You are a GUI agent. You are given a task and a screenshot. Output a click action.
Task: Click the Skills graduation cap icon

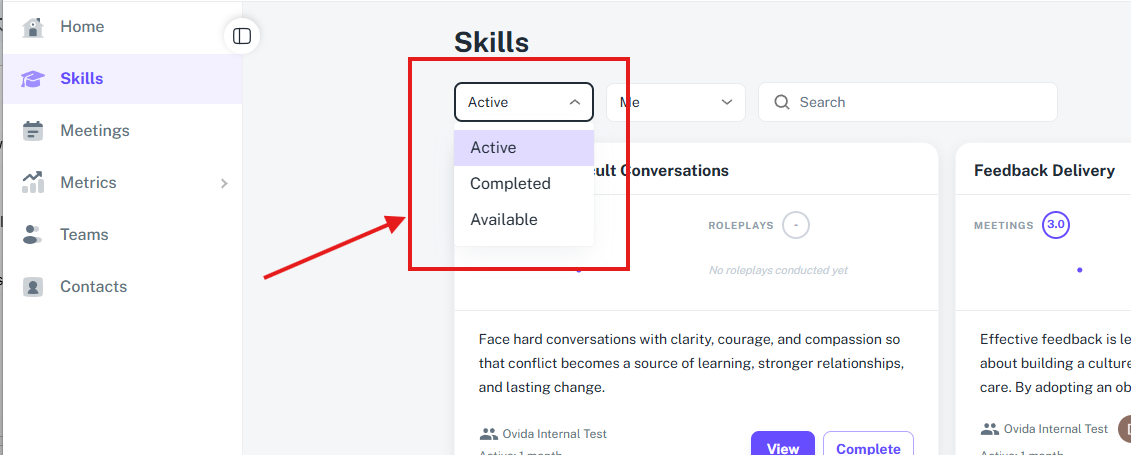tap(32, 79)
